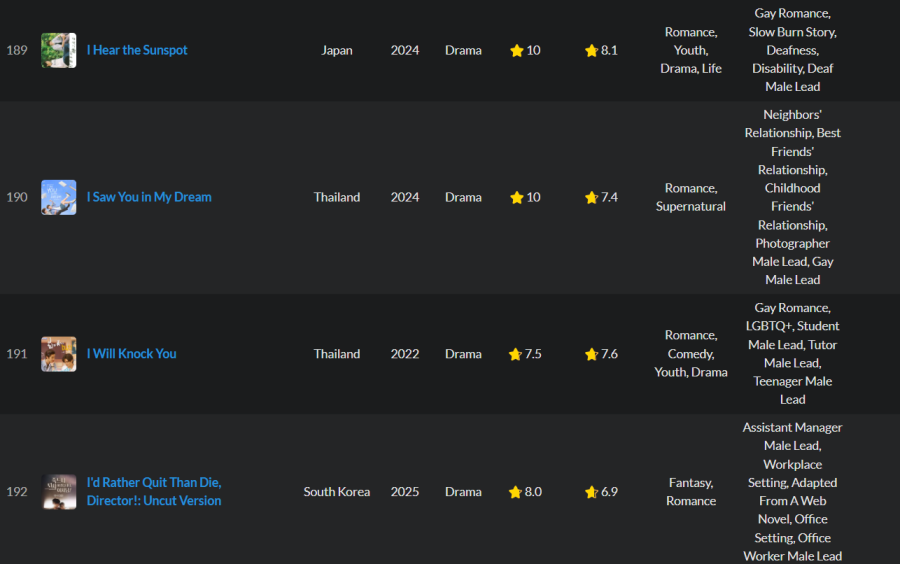This screenshot has width=900, height=564.
Task: Select row number 191
Action: pos(17,354)
